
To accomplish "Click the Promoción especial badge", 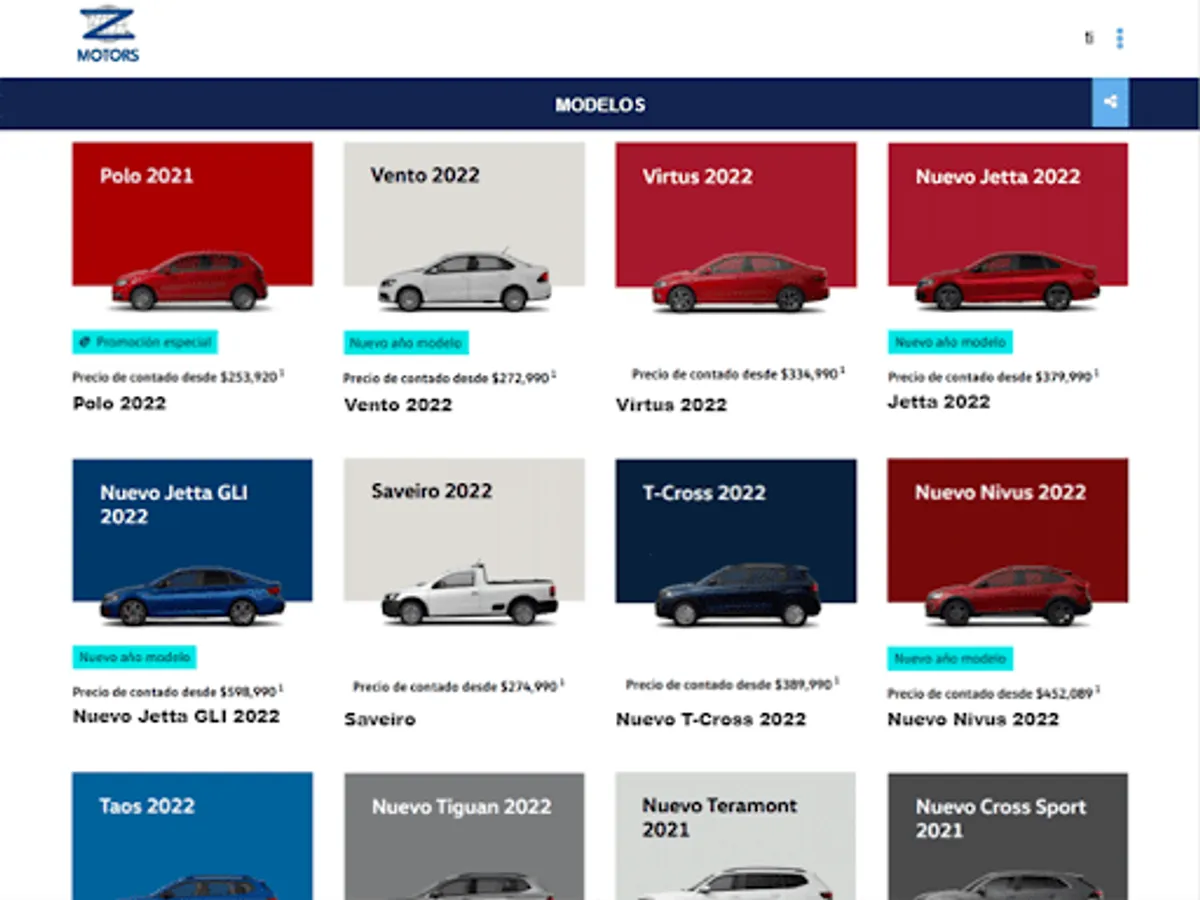I will [145, 342].
